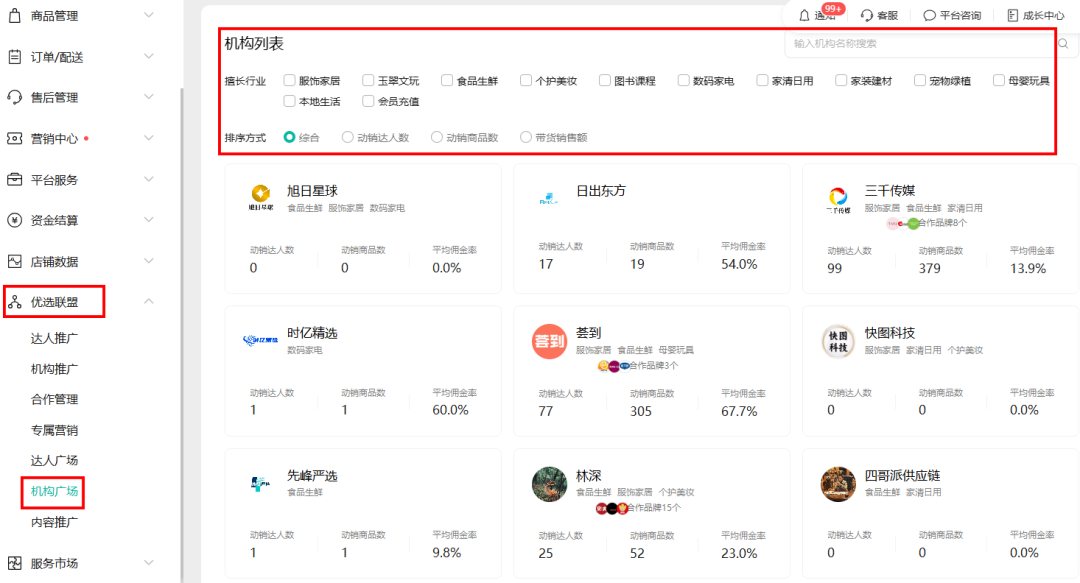
Task: Select 动销达人数 sort radio button
Action: tap(348, 137)
